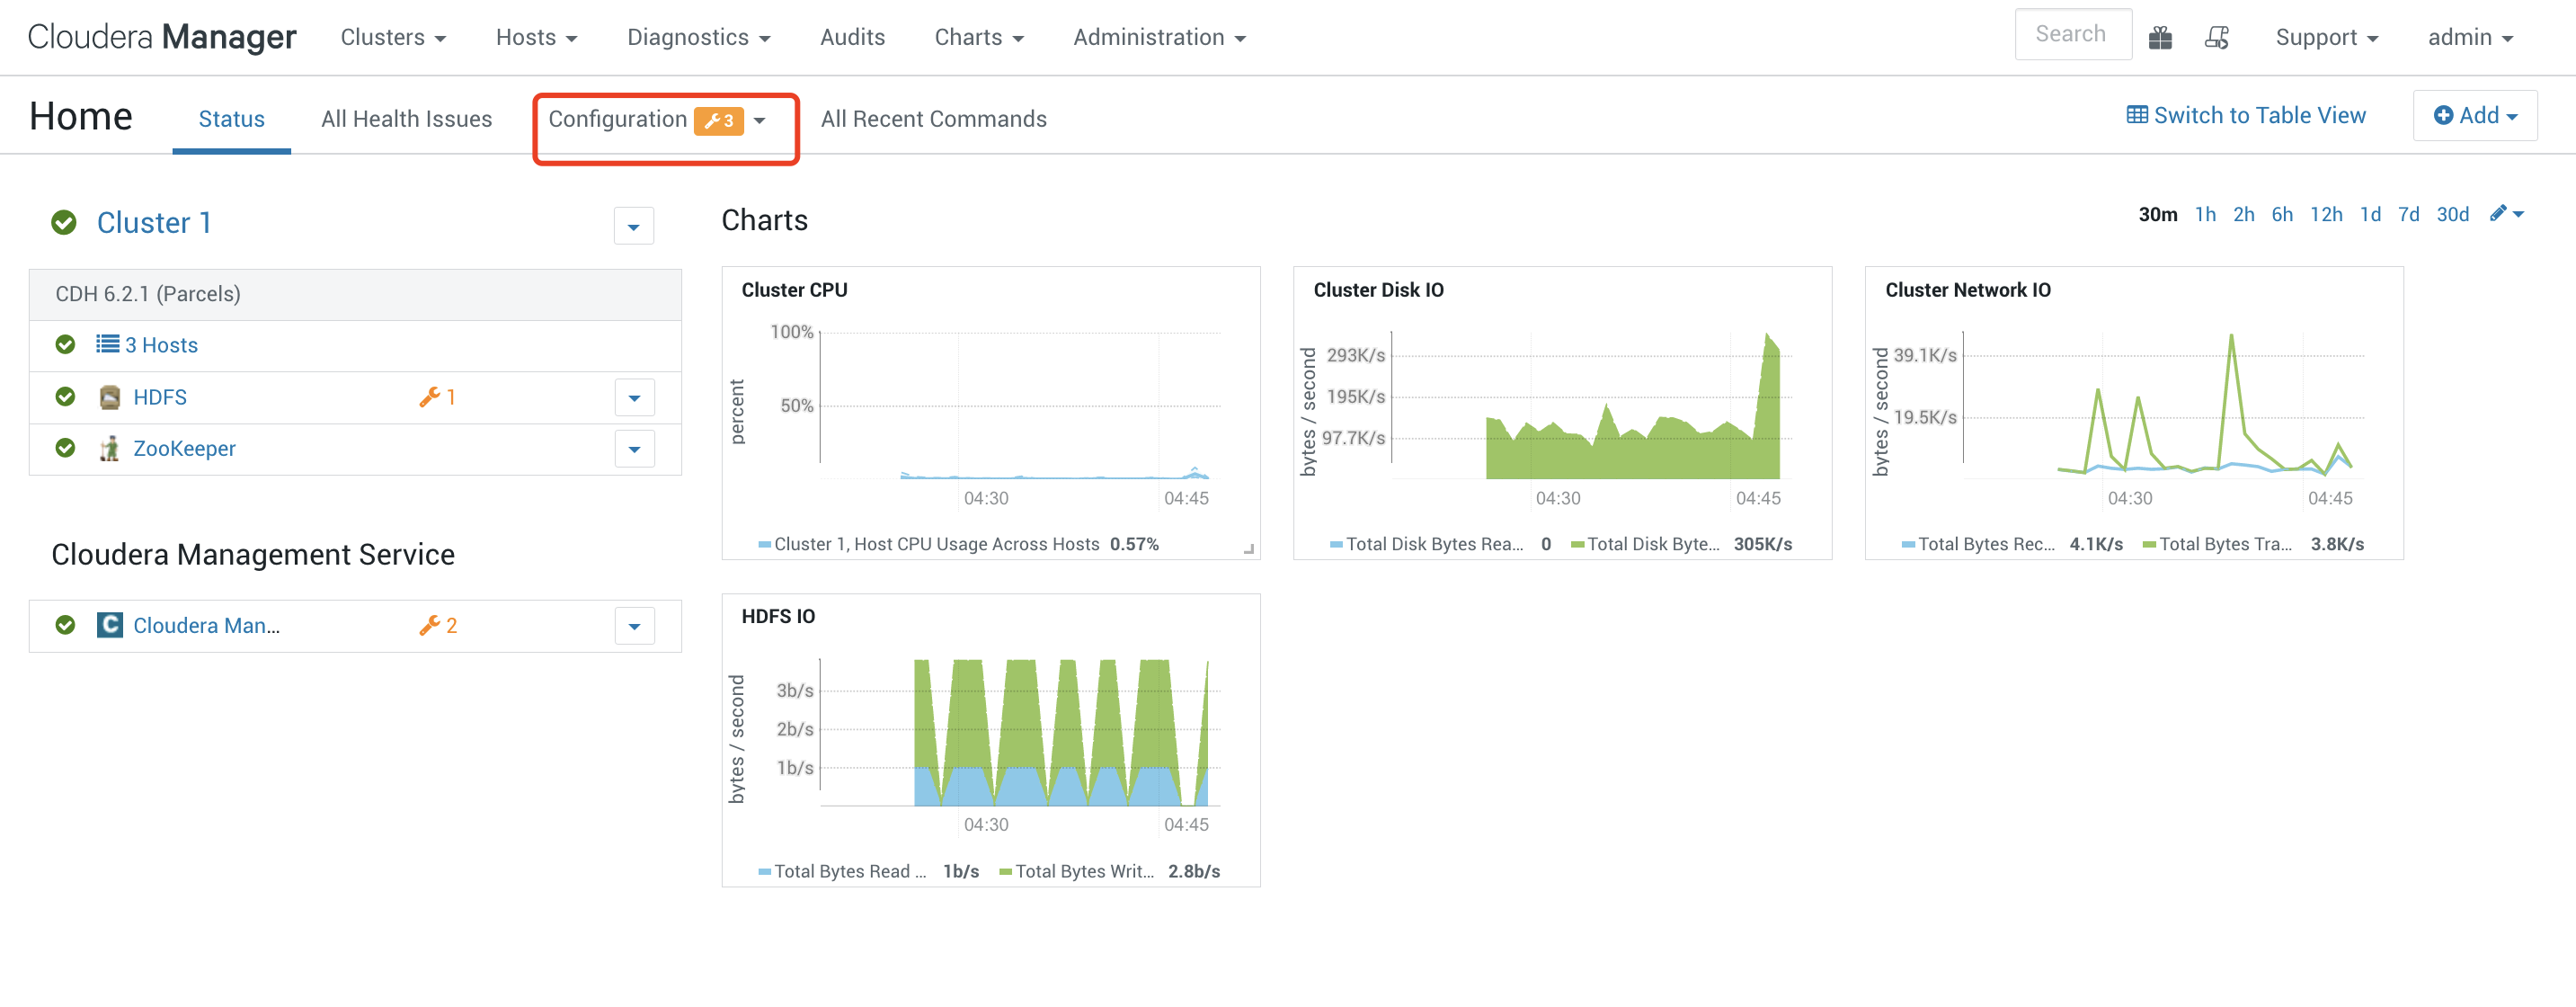Click the table grid icon of Switch to Table View

click(x=2137, y=115)
